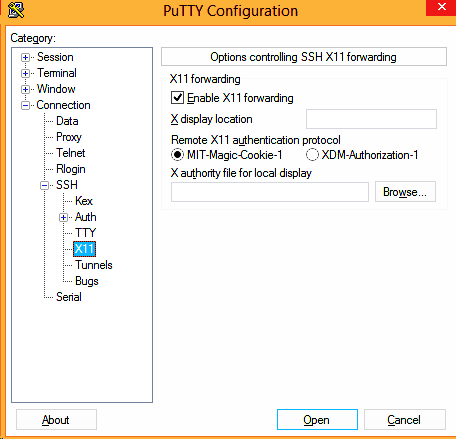Viewport: 456px width, 439px height.
Task: Choose MIT-Magic-Cookie-1 authentication protocol
Action: tap(177, 155)
